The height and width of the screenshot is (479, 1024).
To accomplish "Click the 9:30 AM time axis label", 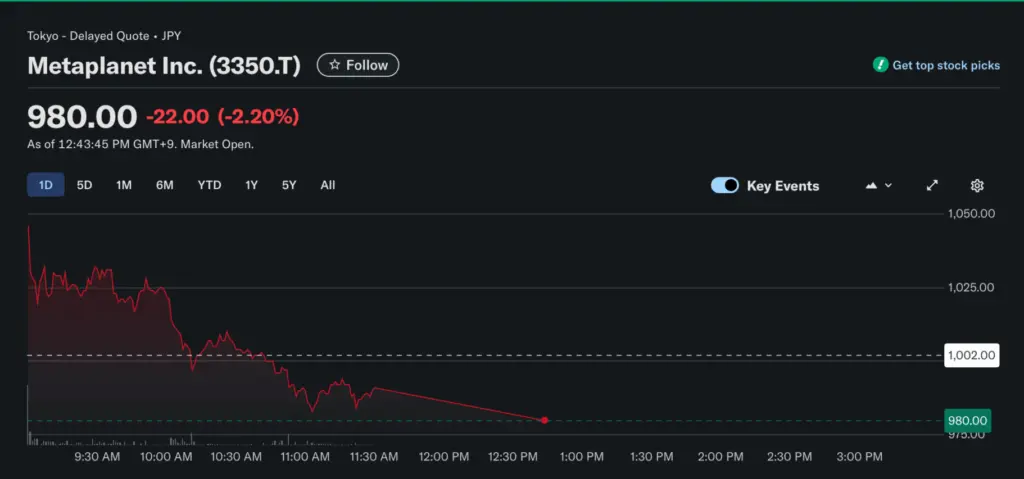I will (97, 457).
